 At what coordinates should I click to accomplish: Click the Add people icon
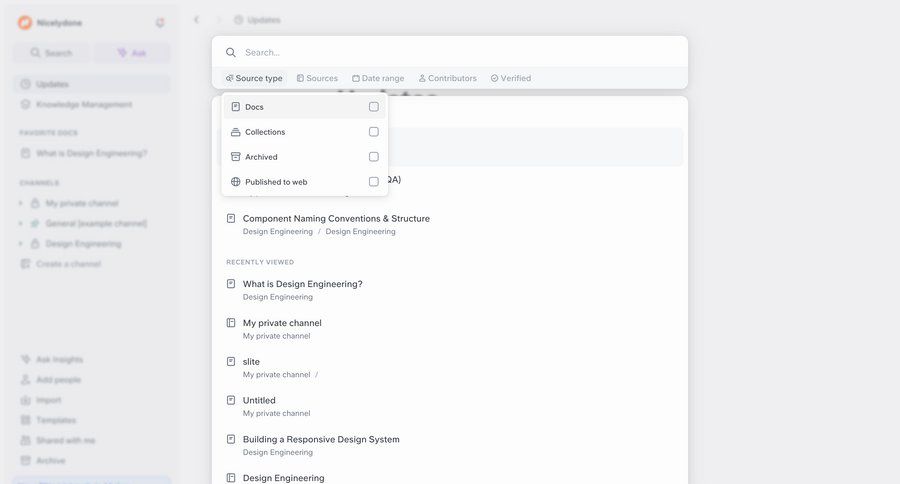[26, 380]
